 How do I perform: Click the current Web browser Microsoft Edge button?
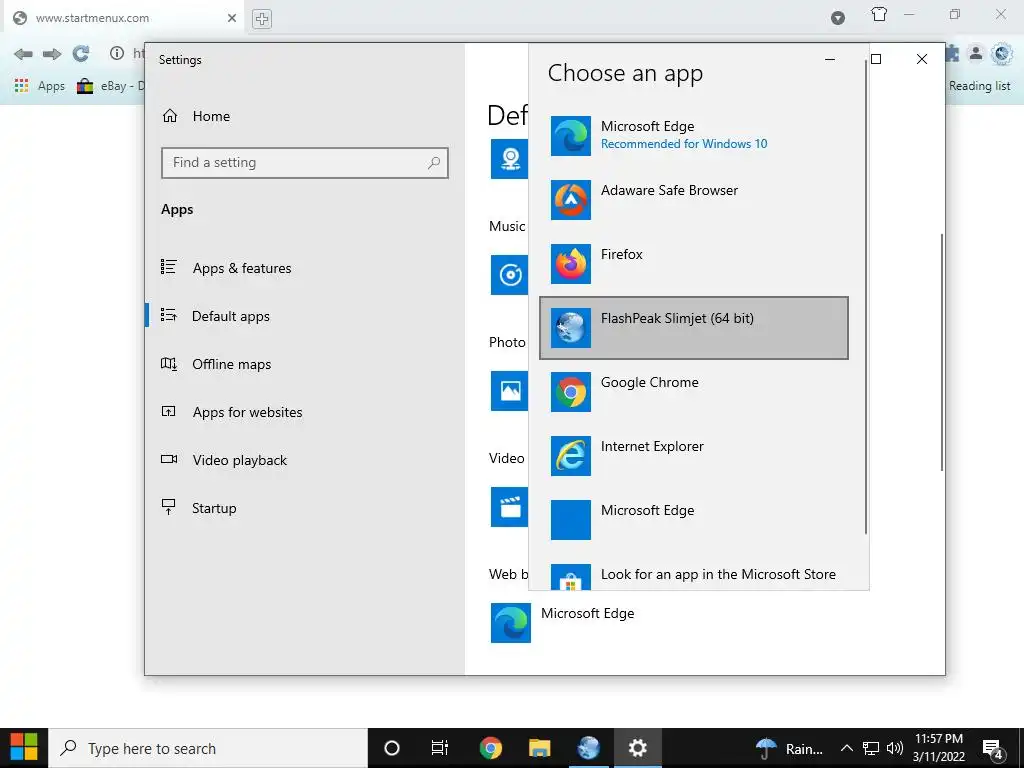[564, 622]
